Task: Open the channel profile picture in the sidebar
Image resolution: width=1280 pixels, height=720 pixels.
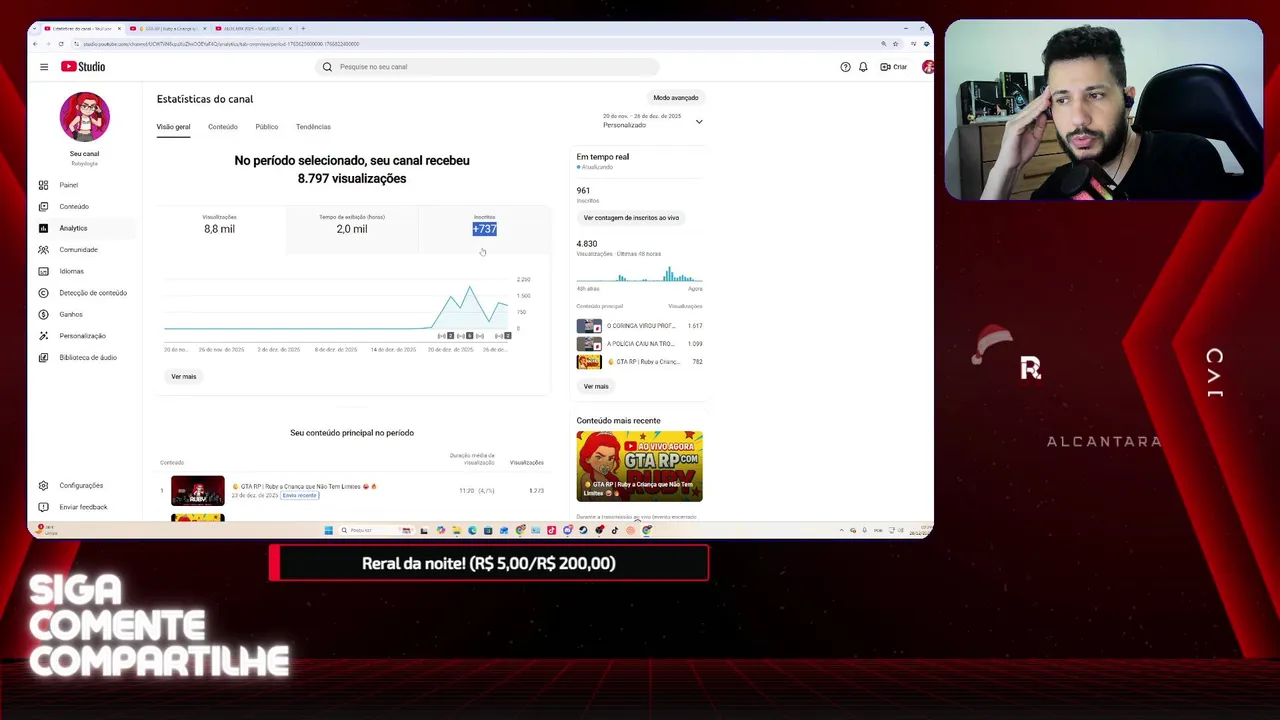Action: coord(84,117)
